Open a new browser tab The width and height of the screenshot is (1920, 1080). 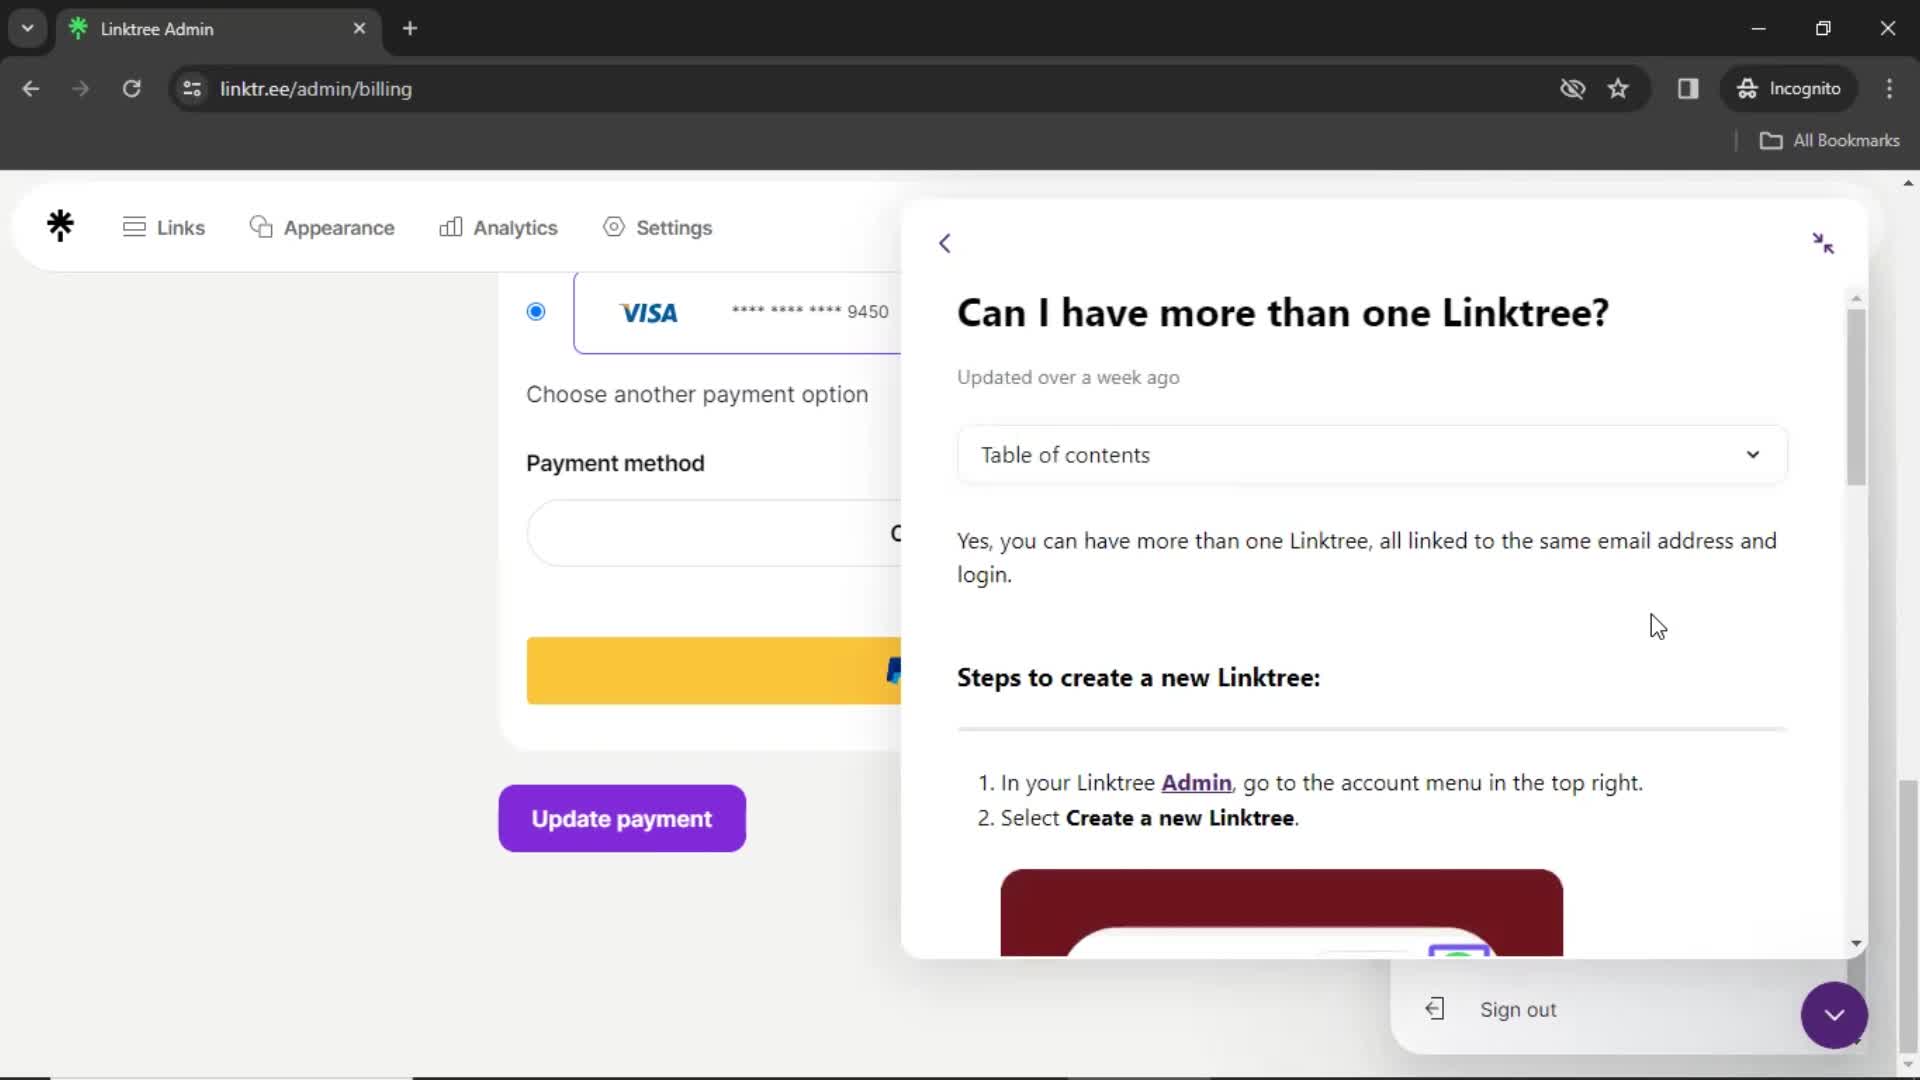[410, 29]
